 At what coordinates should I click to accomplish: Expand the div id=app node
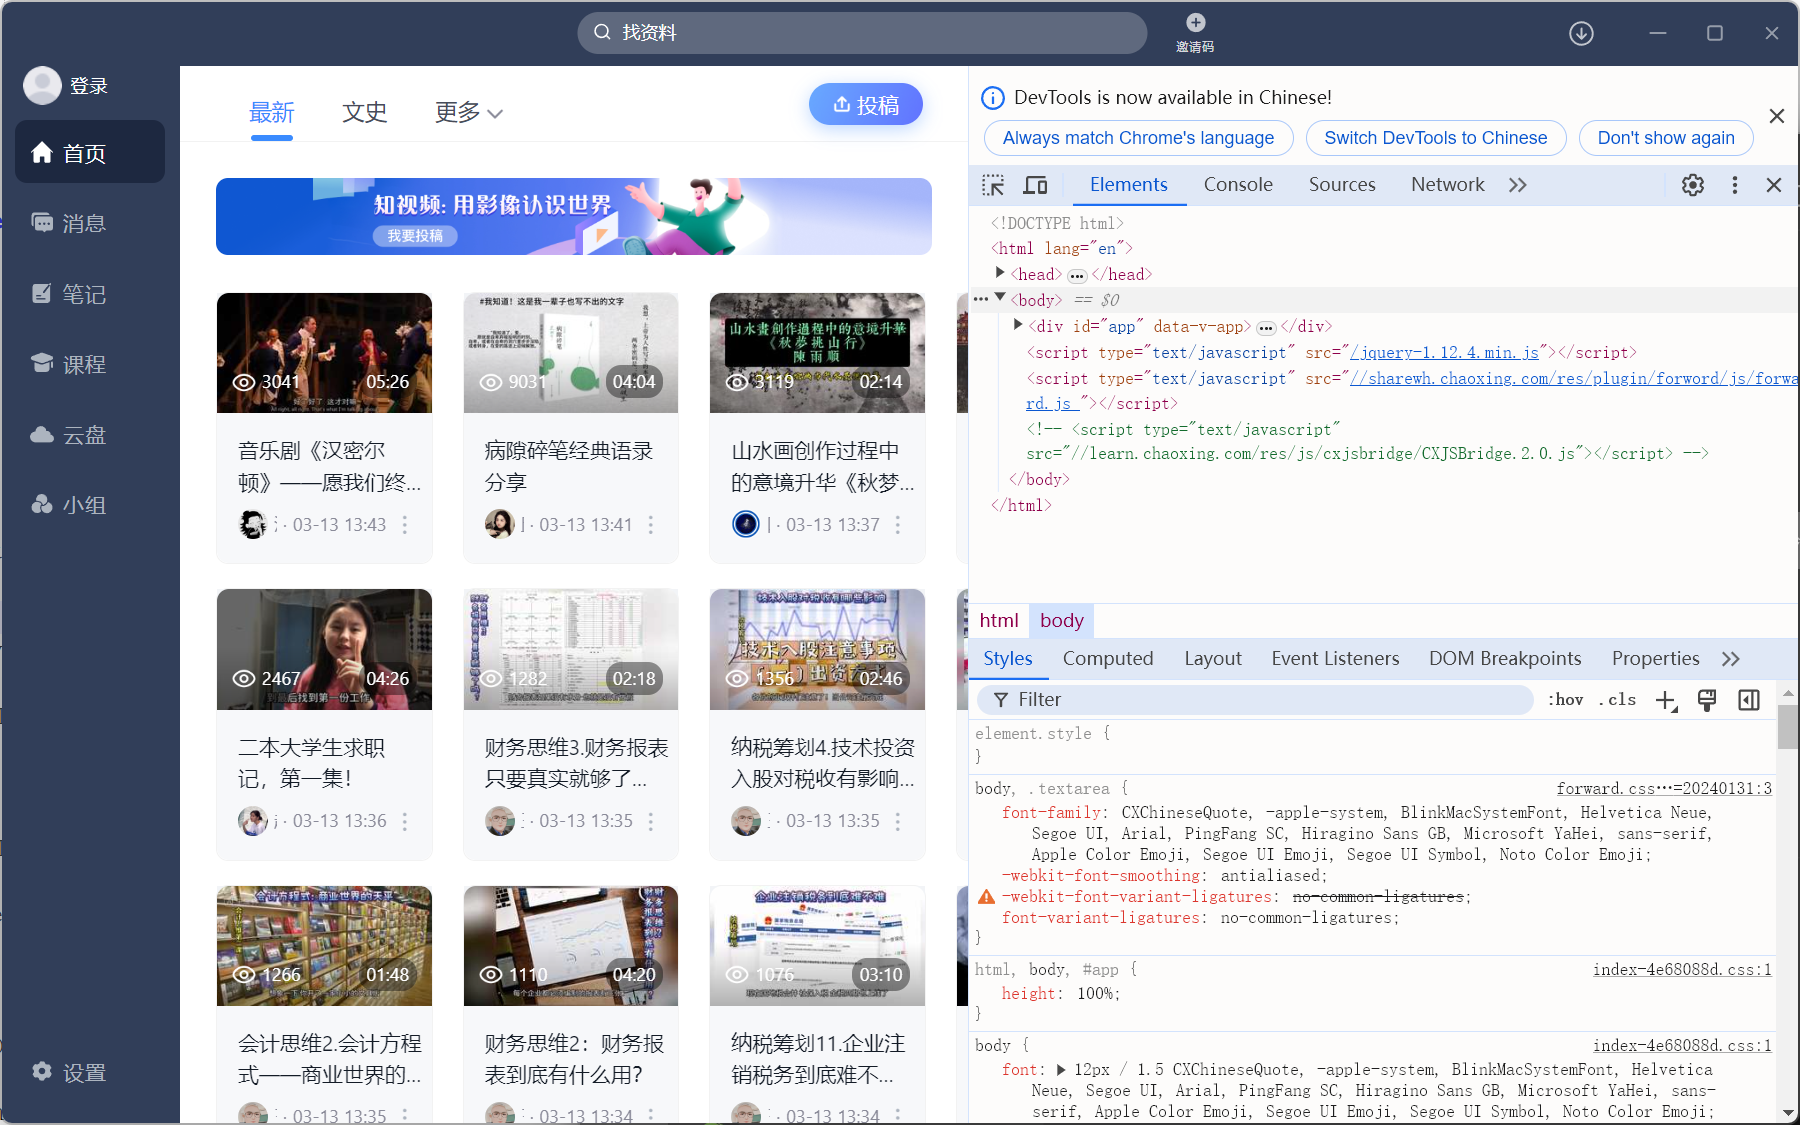[1018, 324]
